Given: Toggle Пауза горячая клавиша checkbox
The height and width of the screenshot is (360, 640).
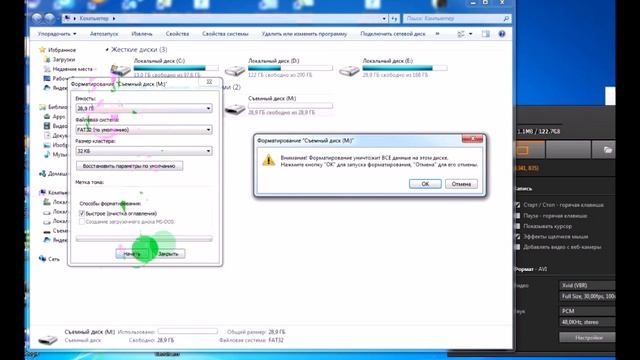Looking at the screenshot, I should point(518,216).
